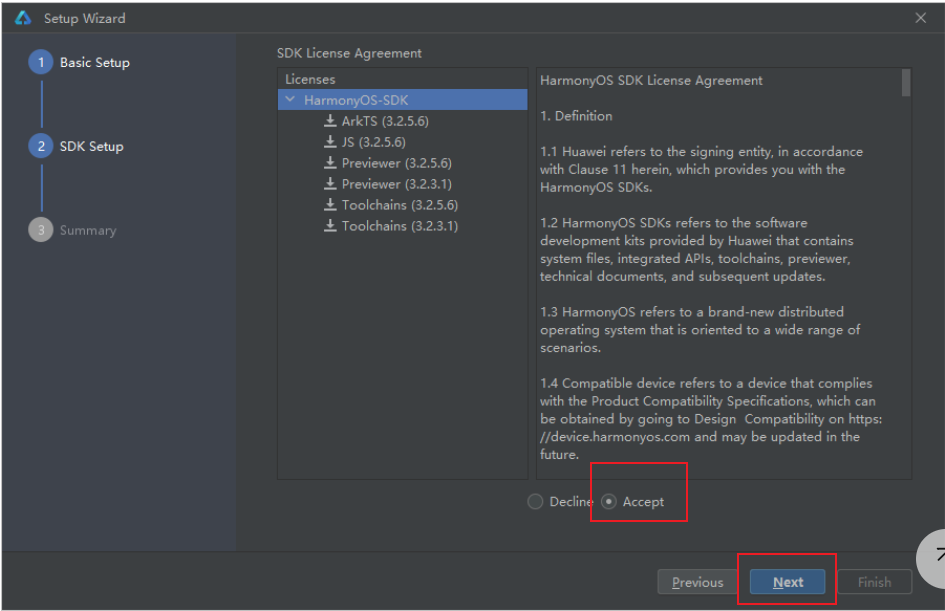945x611 pixels.
Task: Click the step 1 circle icon
Action: tap(41, 62)
